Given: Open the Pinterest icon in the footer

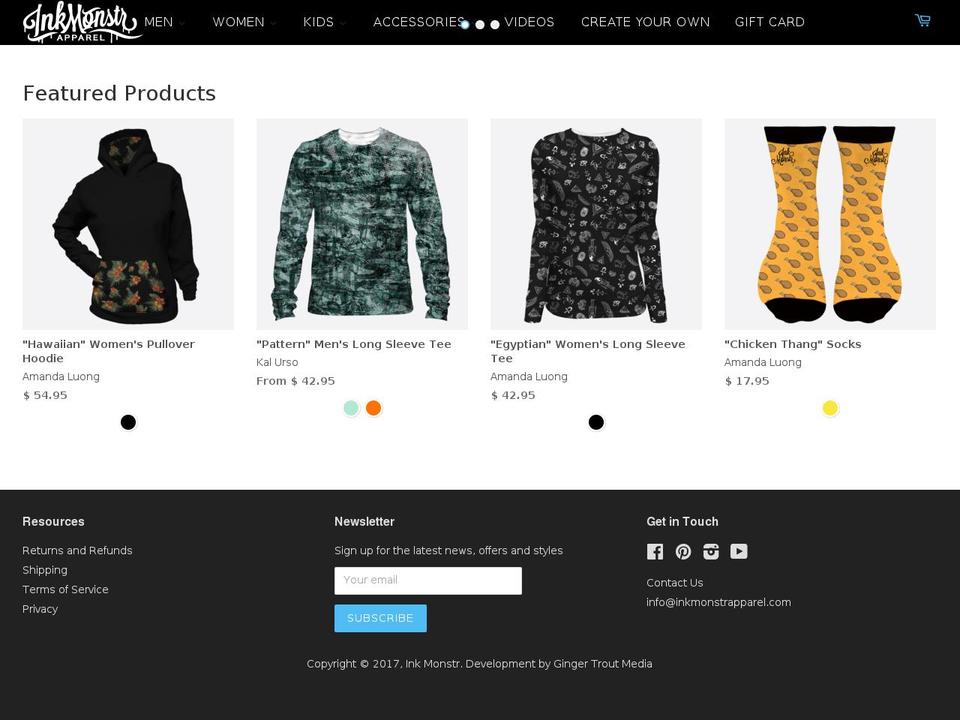Looking at the screenshot, I should [683, 551].
